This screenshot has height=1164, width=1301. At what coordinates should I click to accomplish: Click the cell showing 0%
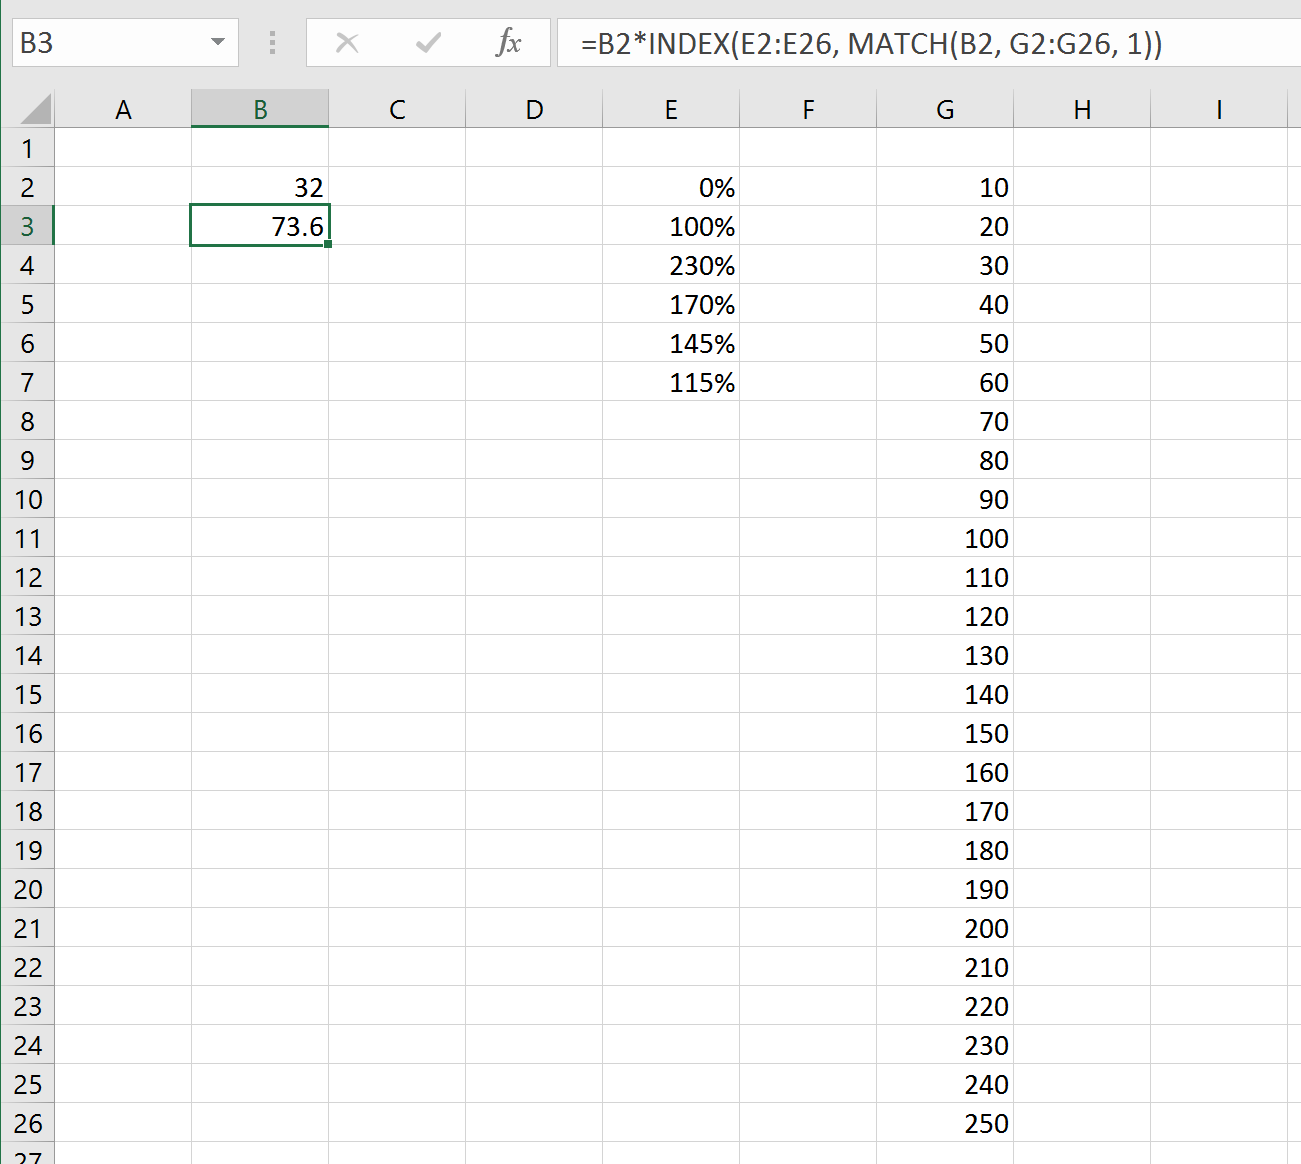pyautogui.click(x=670, y=187)
